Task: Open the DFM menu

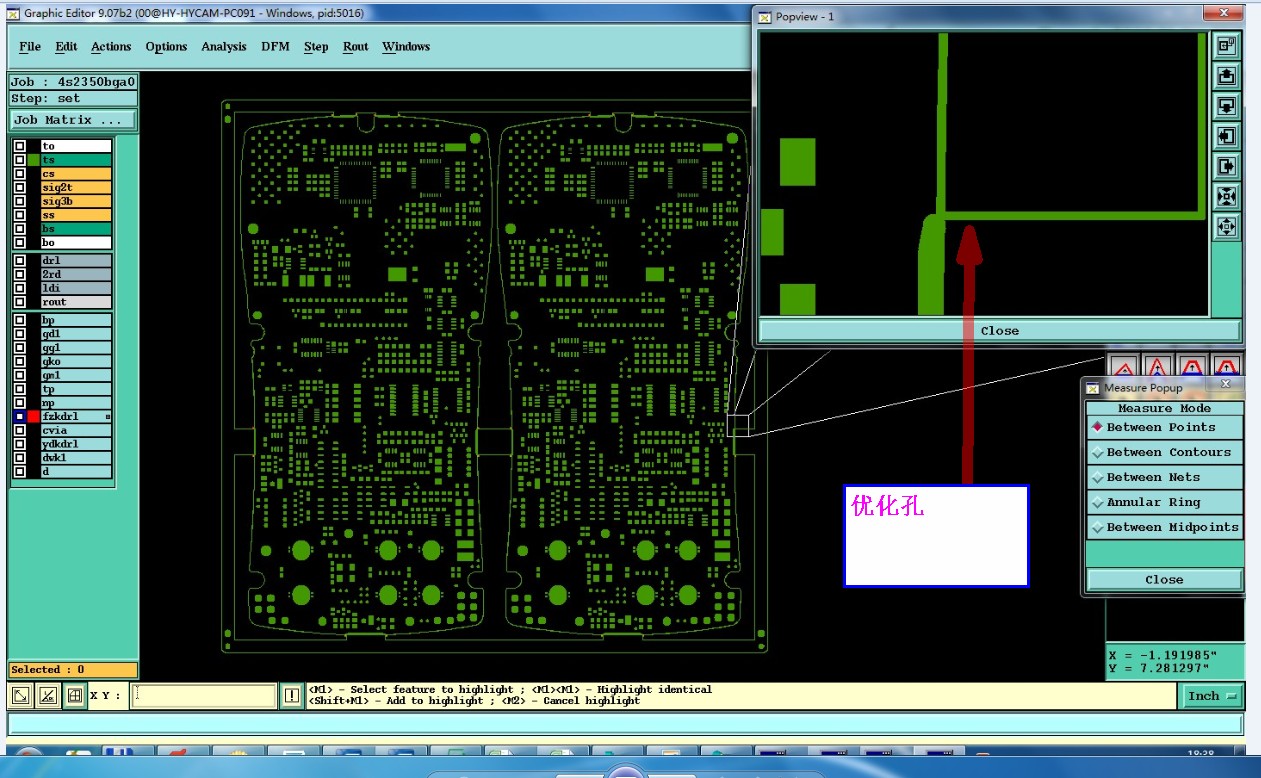Action: (x=275, y=47)
